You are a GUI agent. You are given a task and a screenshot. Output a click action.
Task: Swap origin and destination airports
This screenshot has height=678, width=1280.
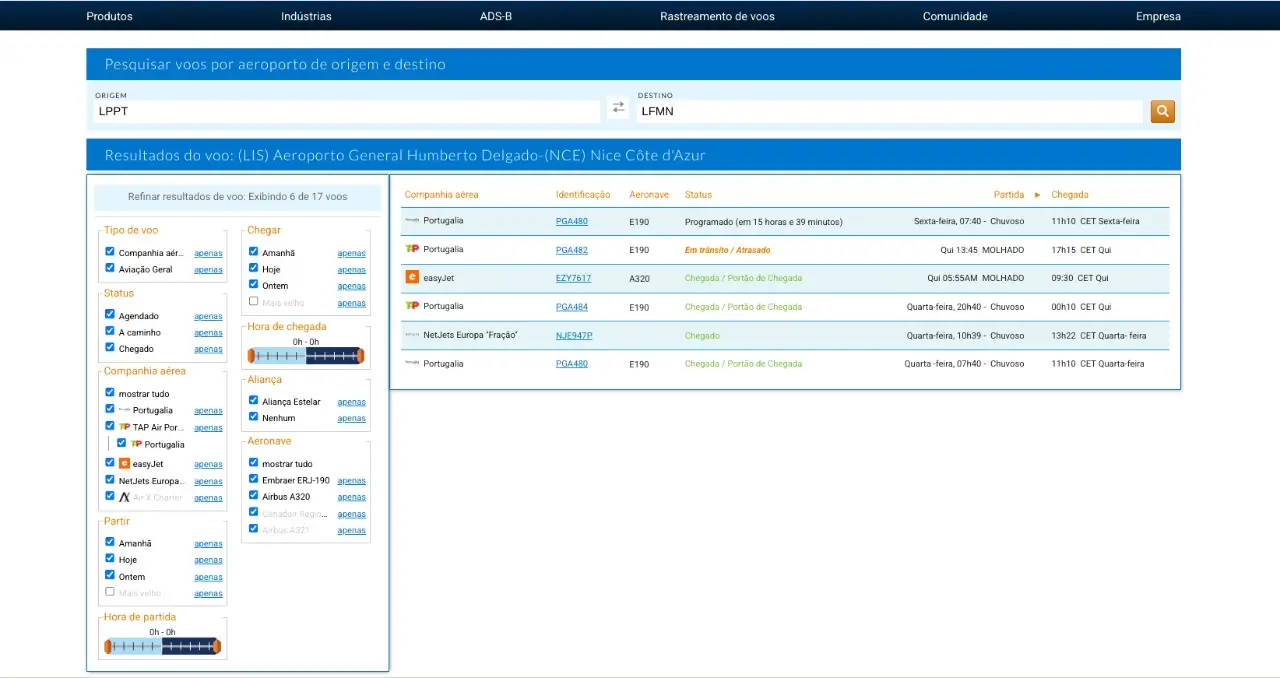(618, 107)
